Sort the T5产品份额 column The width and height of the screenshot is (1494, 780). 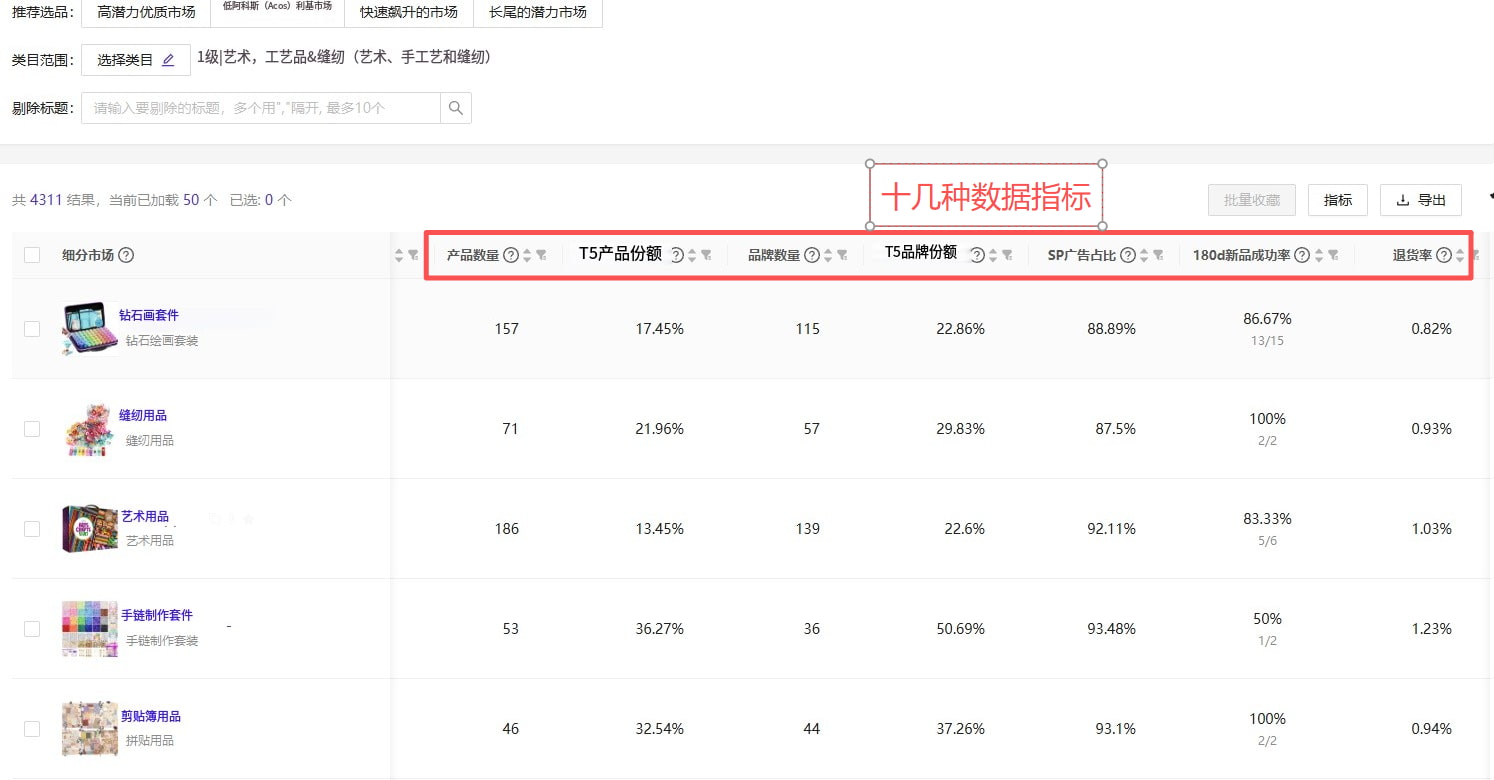click(691, 255)
